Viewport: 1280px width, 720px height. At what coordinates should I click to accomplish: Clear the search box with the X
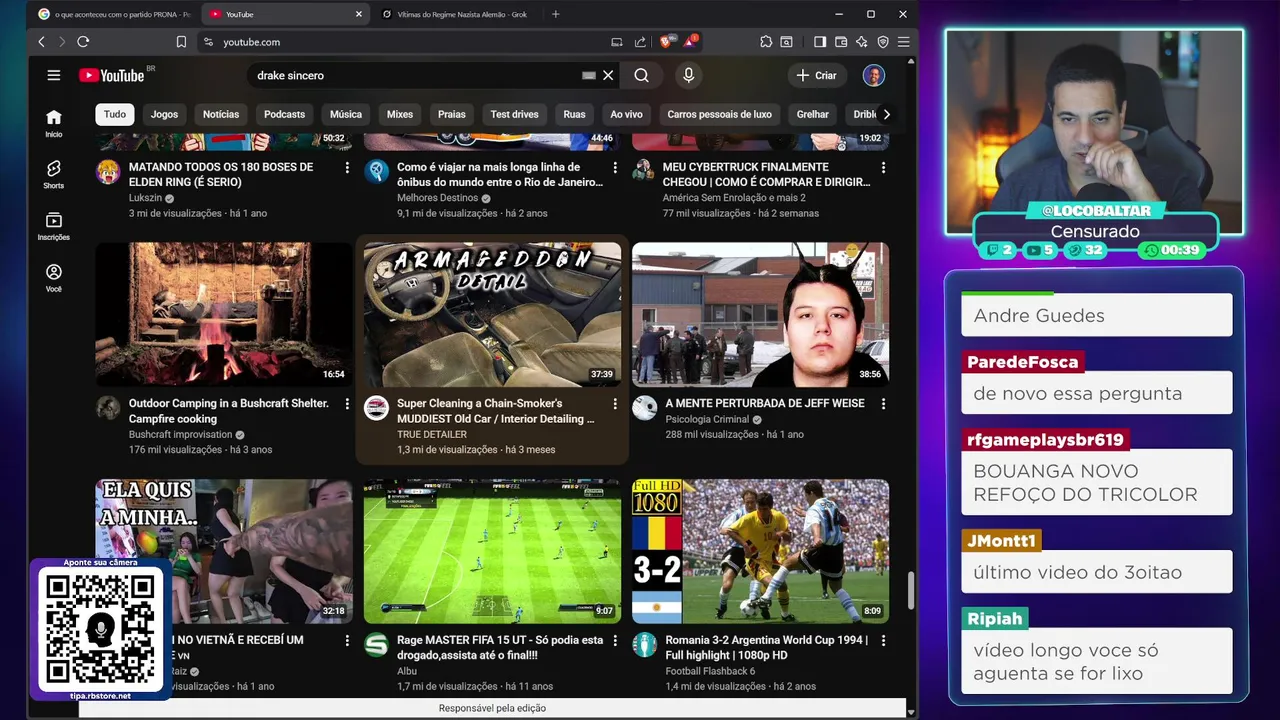(x=608, y=75)
